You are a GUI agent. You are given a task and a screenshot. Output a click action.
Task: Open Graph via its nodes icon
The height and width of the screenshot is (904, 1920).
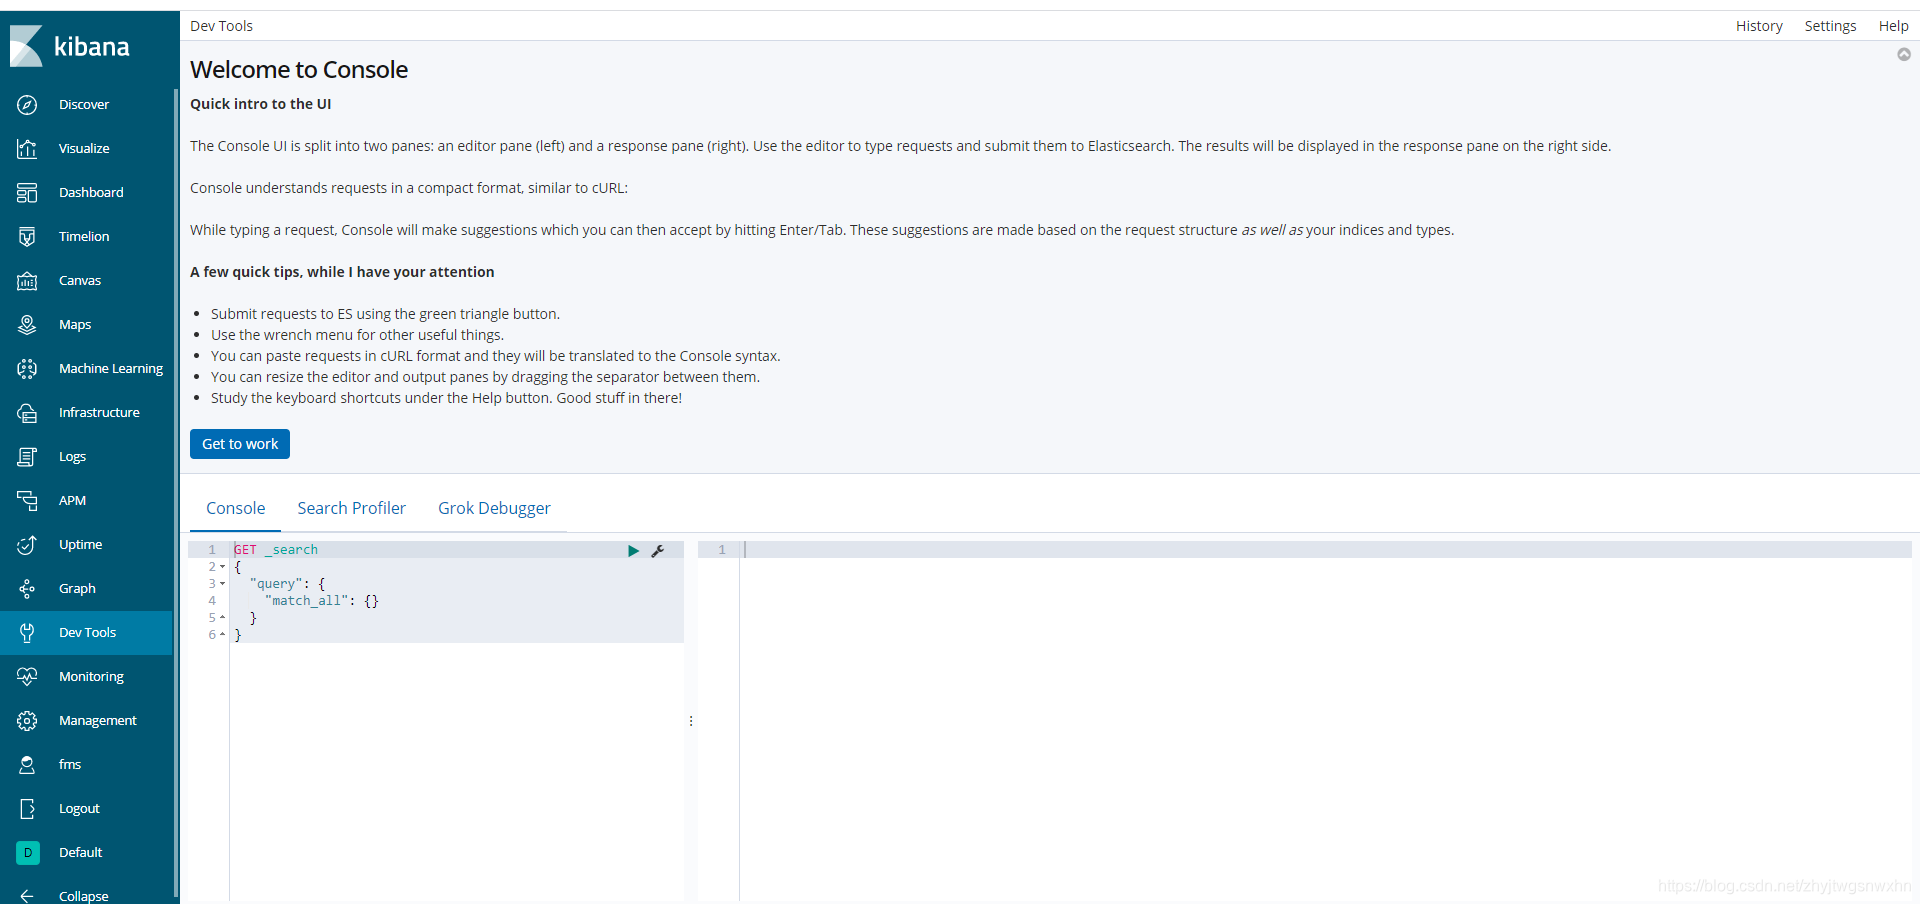[x=27, y=589]
